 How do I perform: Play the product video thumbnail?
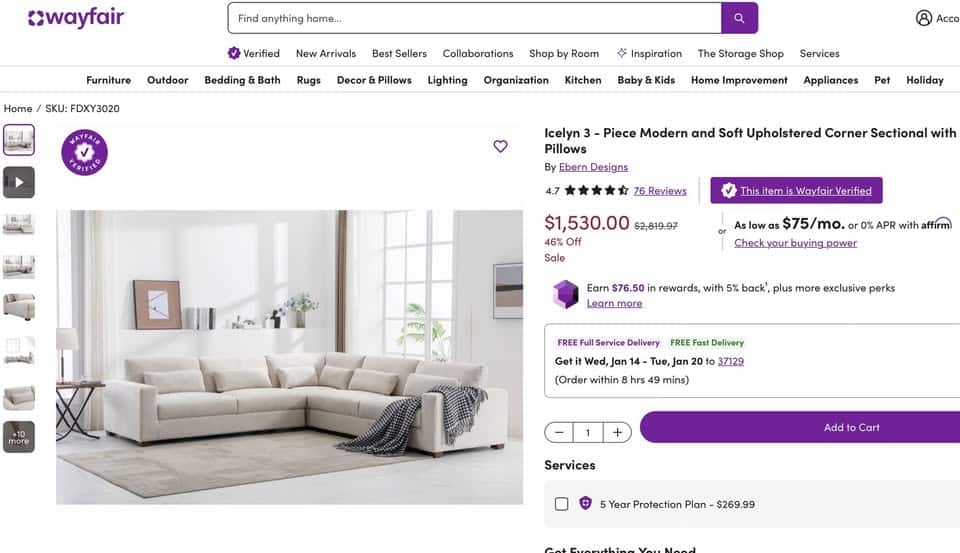[x=19, y=182]
